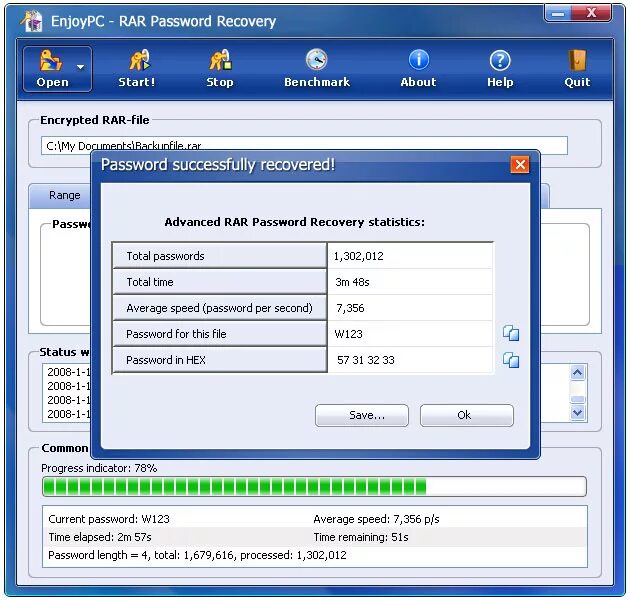Viewport: 630px width, 600px height.
Task: Click the Time remaining: 51s text
Action: click(361, 537)
